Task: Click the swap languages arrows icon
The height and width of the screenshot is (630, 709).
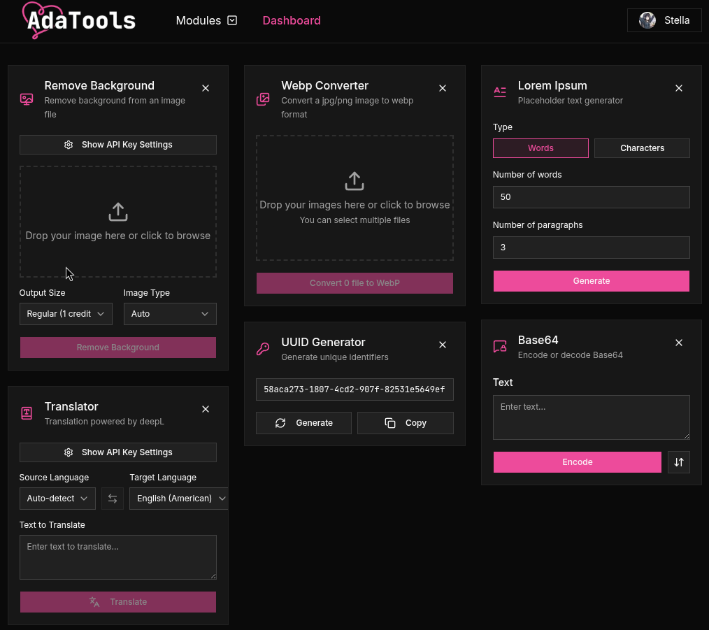Action: [x=112, y=498]
